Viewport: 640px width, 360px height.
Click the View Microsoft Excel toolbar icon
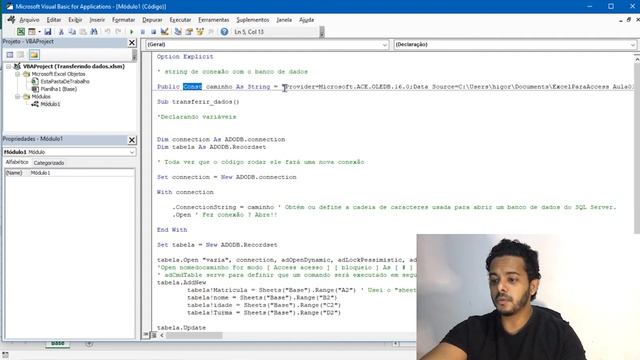pyautogui.click(x=20, y=32)
